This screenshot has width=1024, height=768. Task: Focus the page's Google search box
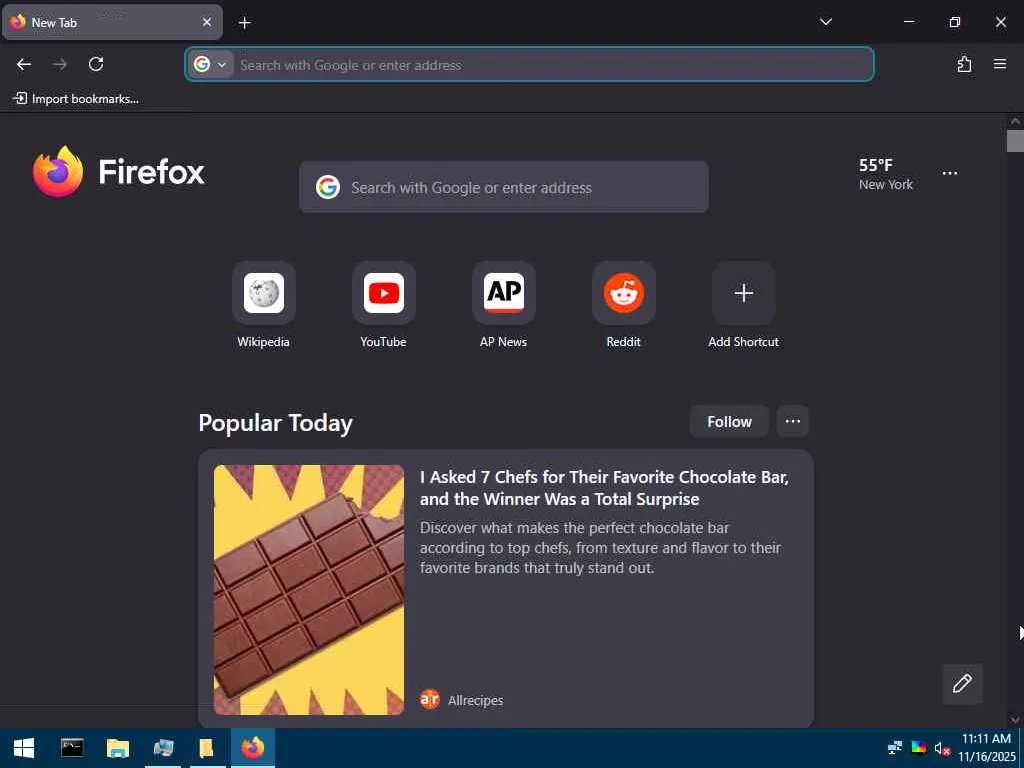pos(504,187)
